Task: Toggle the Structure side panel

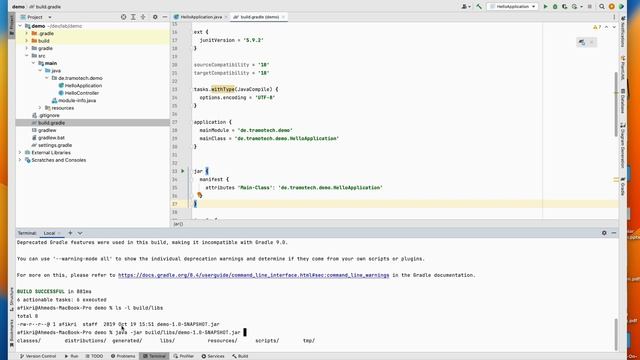Action: pos(11,299)
